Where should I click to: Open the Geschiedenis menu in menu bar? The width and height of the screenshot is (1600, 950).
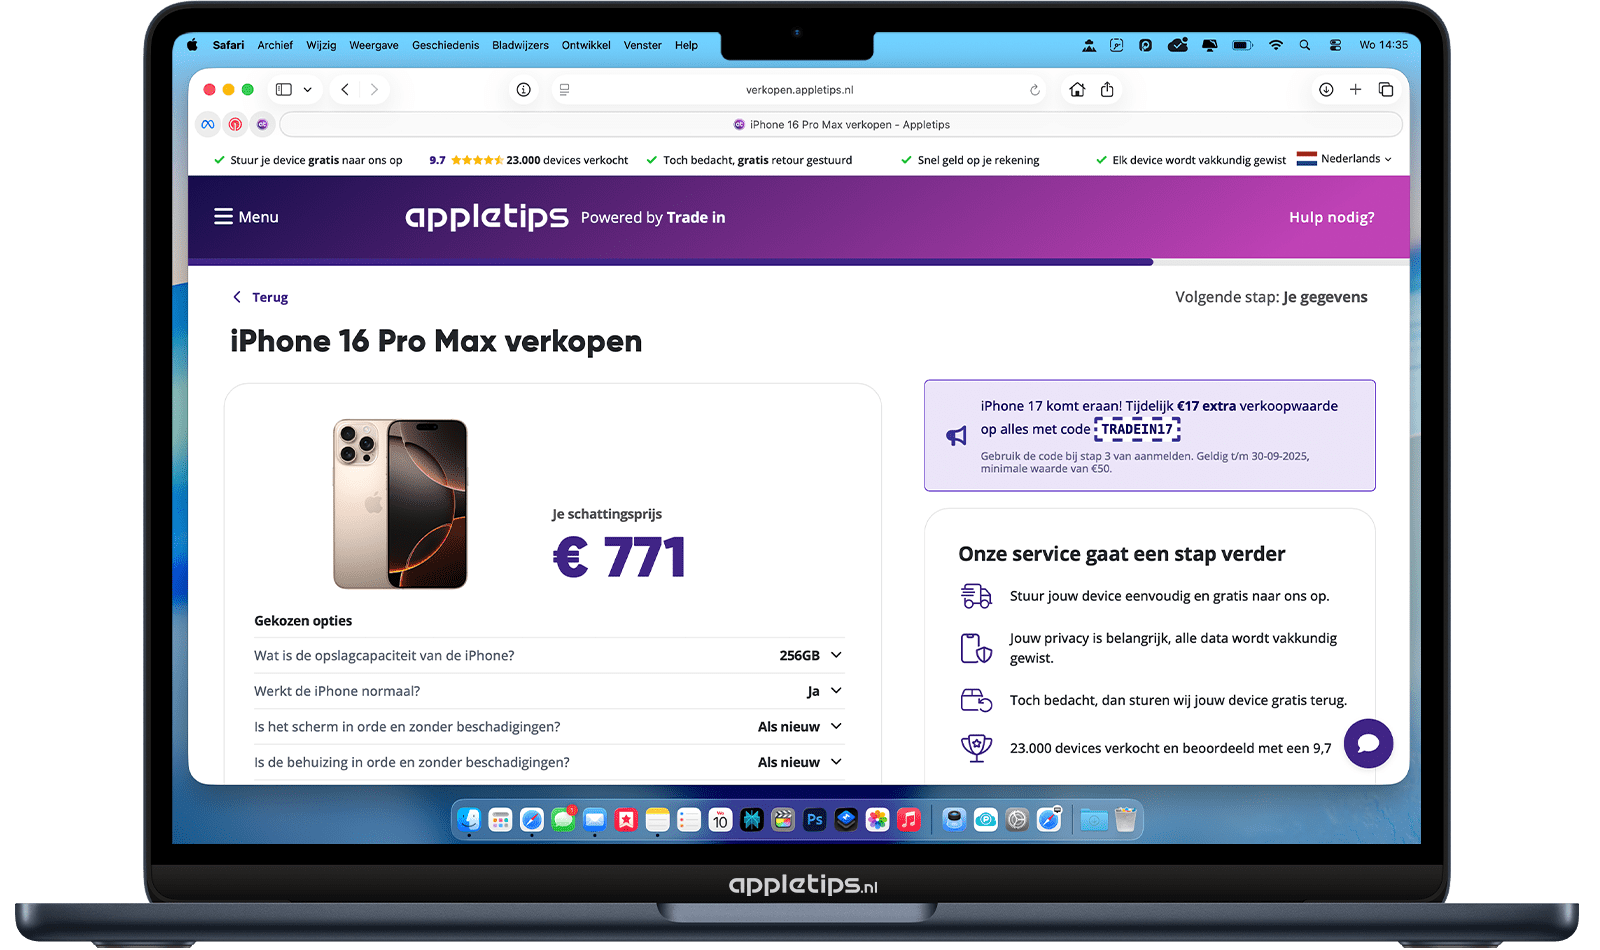click(x=445, y=45)
